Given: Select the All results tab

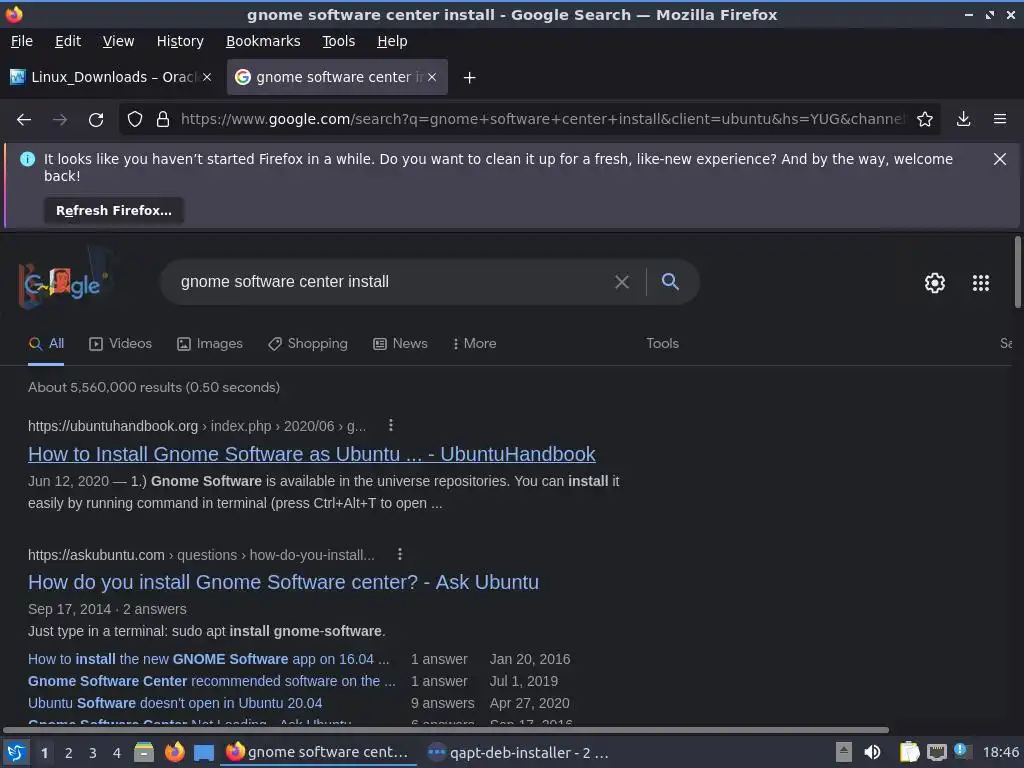Looking at the screenshot, I should tap(46, 344).
